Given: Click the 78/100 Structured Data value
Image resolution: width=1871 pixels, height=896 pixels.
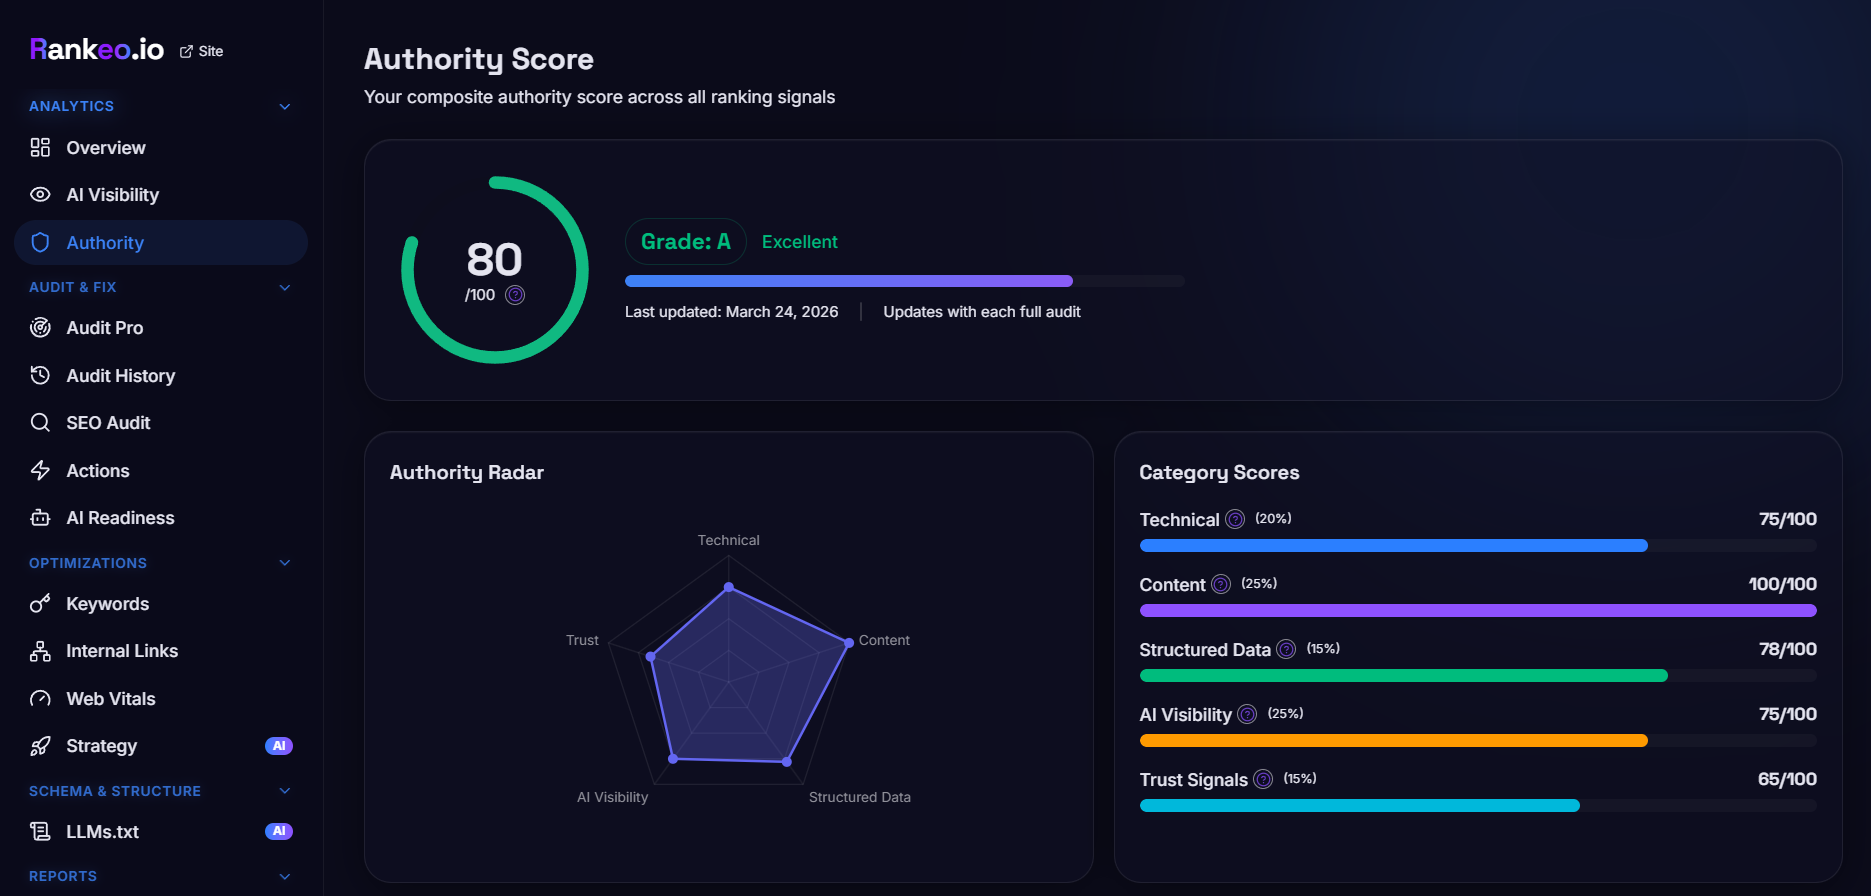Looking at the screenshot, I should (1787, 649).
